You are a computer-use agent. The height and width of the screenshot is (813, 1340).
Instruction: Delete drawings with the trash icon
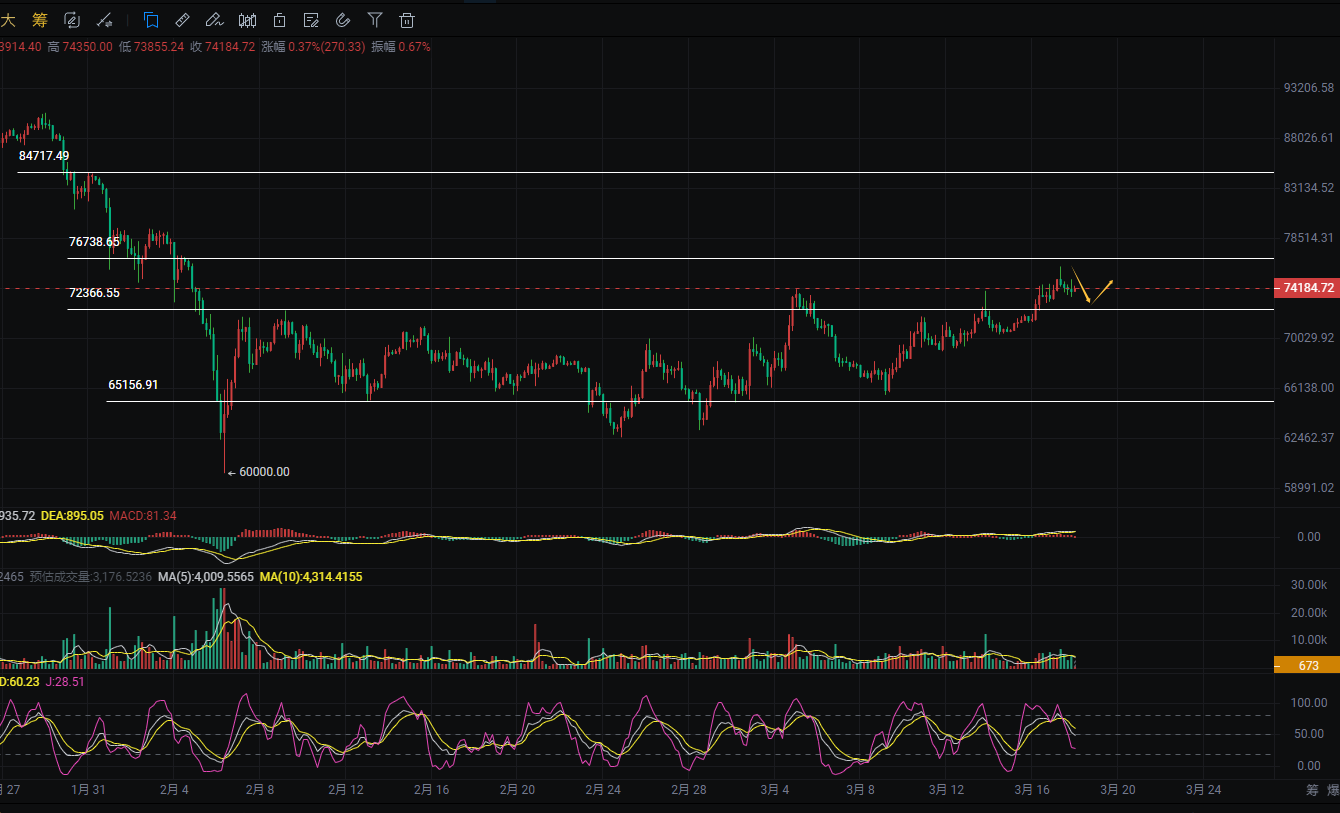(x=406, y=19)
